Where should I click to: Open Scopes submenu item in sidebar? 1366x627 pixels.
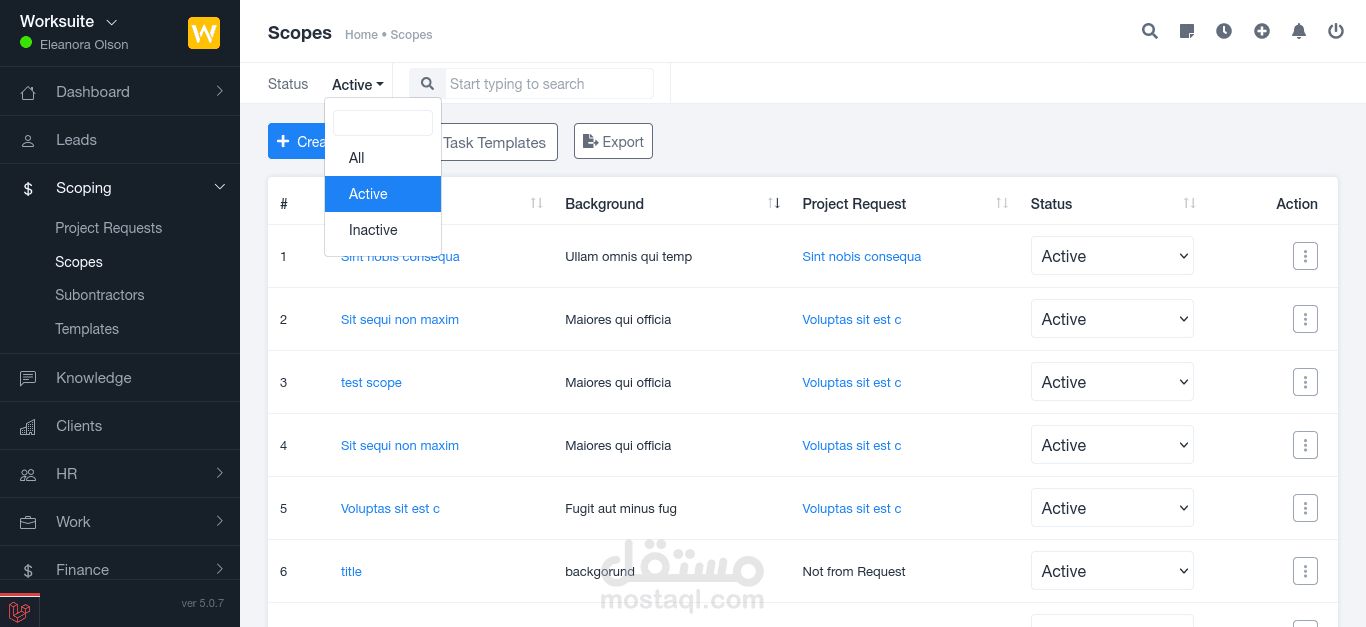[79, 262]
